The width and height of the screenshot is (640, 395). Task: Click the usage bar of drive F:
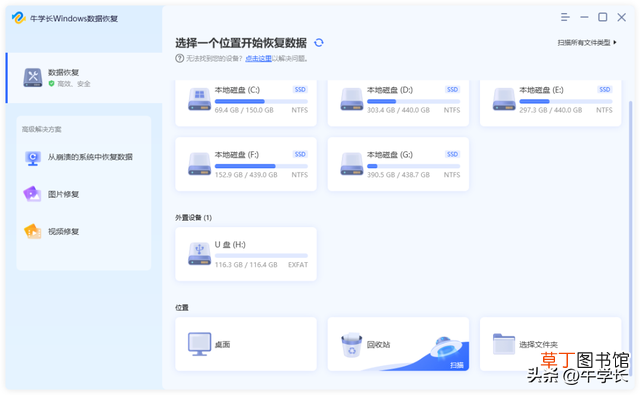point(261,166)
